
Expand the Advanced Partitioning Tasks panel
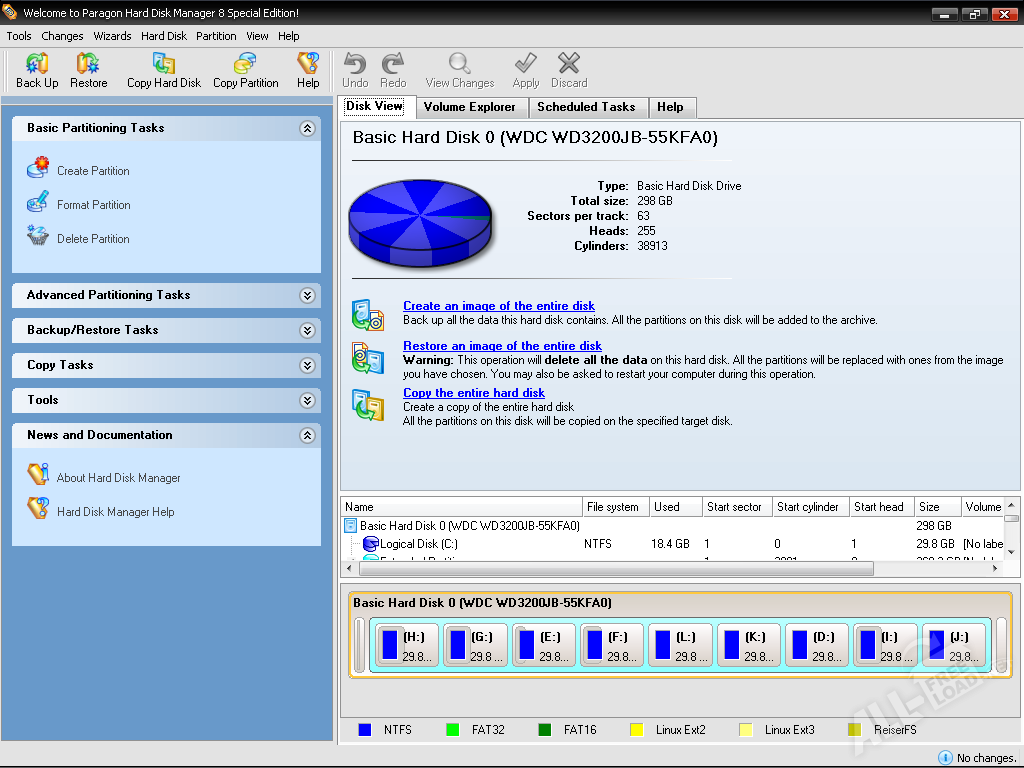coord(307,296)
